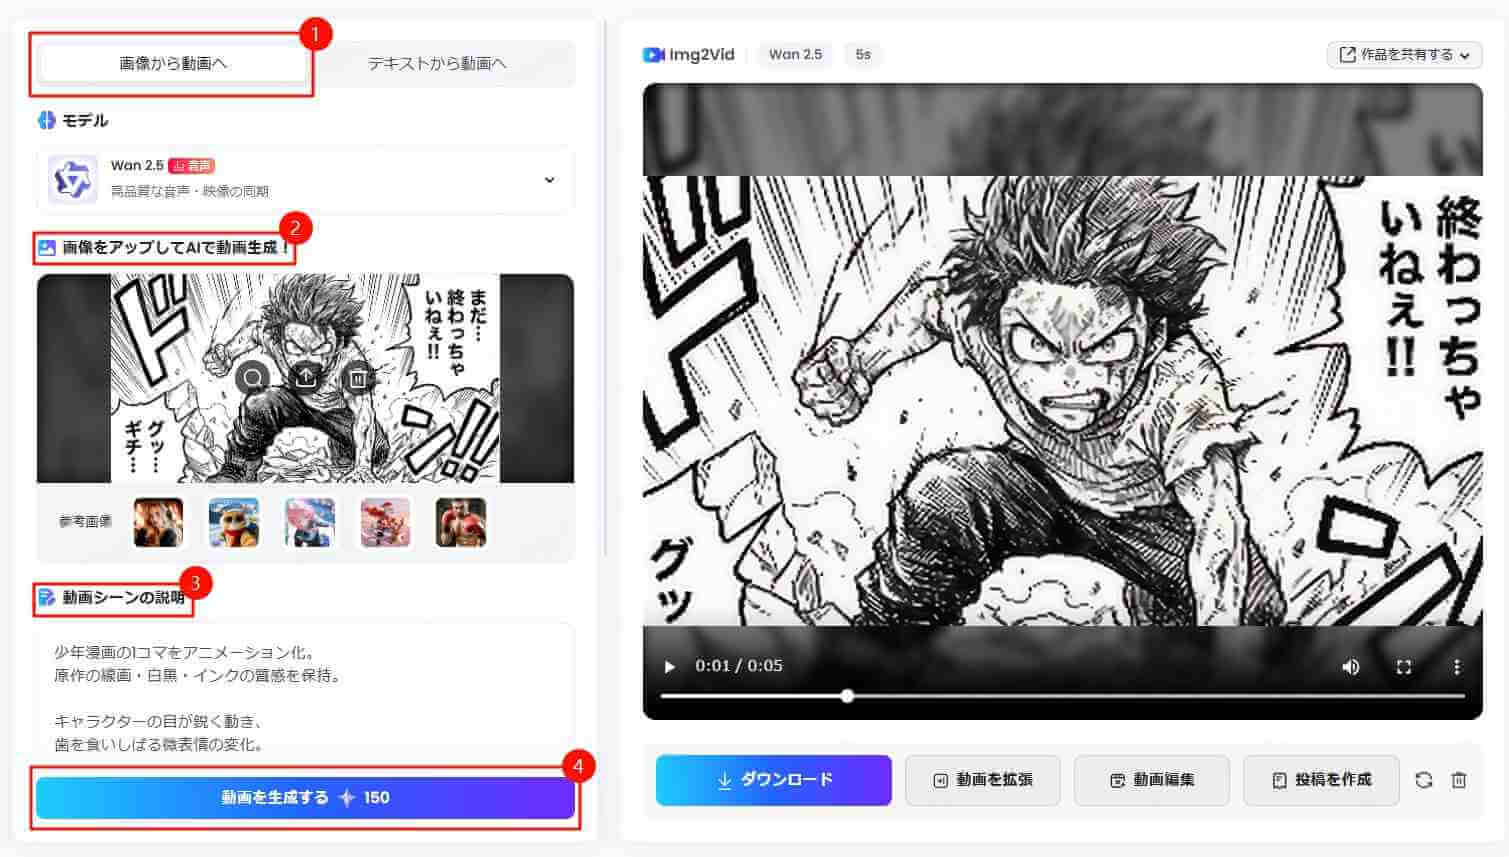Mute the video audio
The width and height of the screenshot is (1509, 857).
(1351, 666)
